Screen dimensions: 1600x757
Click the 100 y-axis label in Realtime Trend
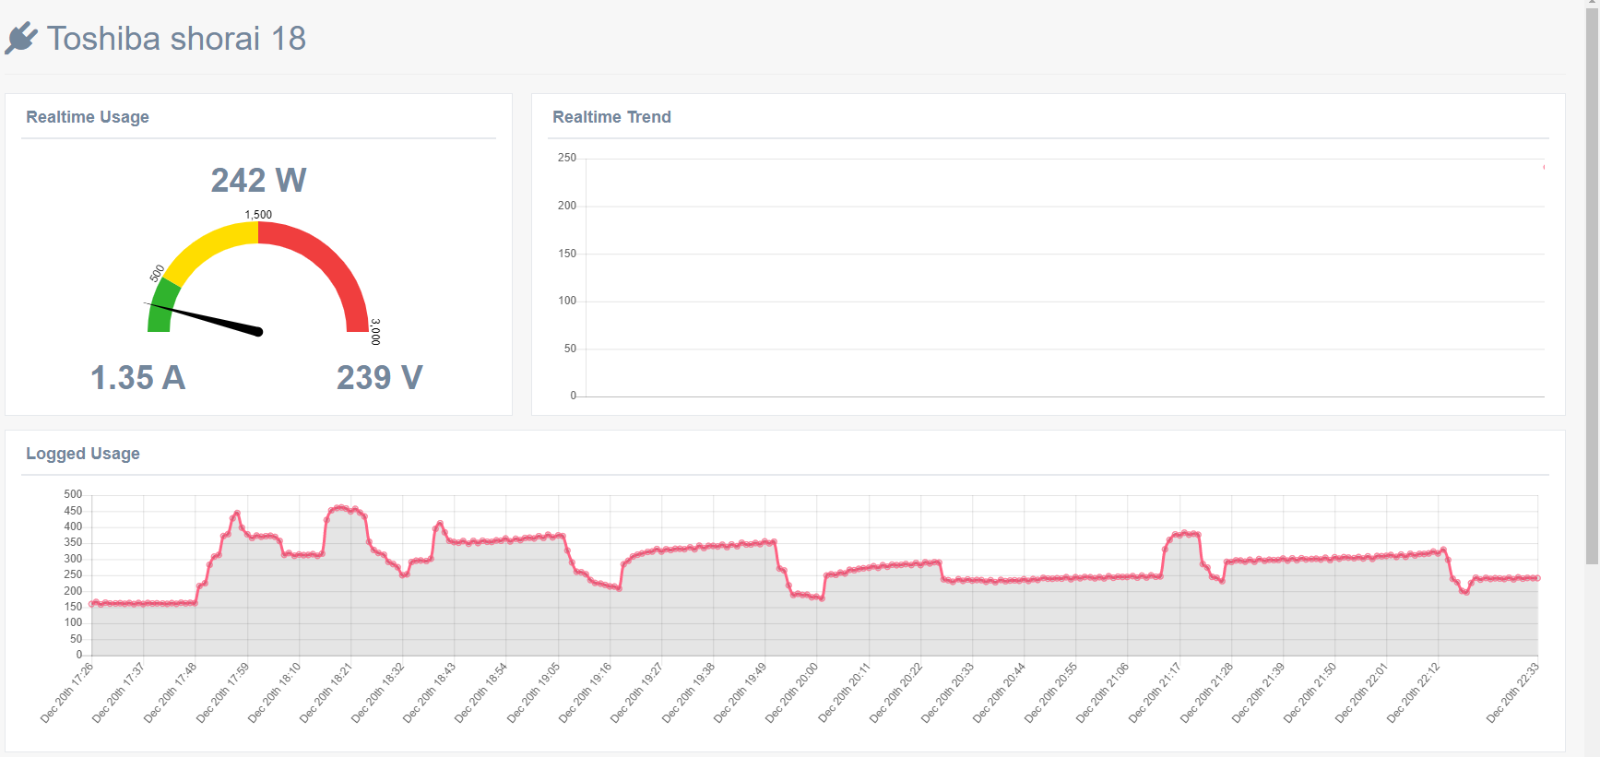[x=567, y=301]
